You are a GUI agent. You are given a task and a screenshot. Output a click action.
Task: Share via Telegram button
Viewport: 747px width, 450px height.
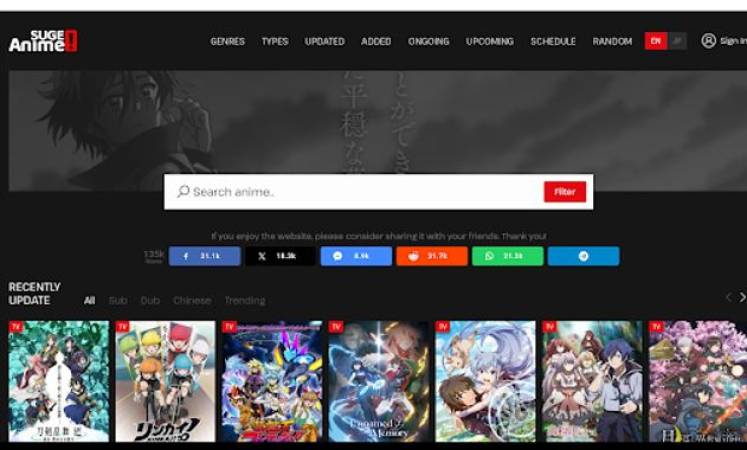[x=584, y=256]
